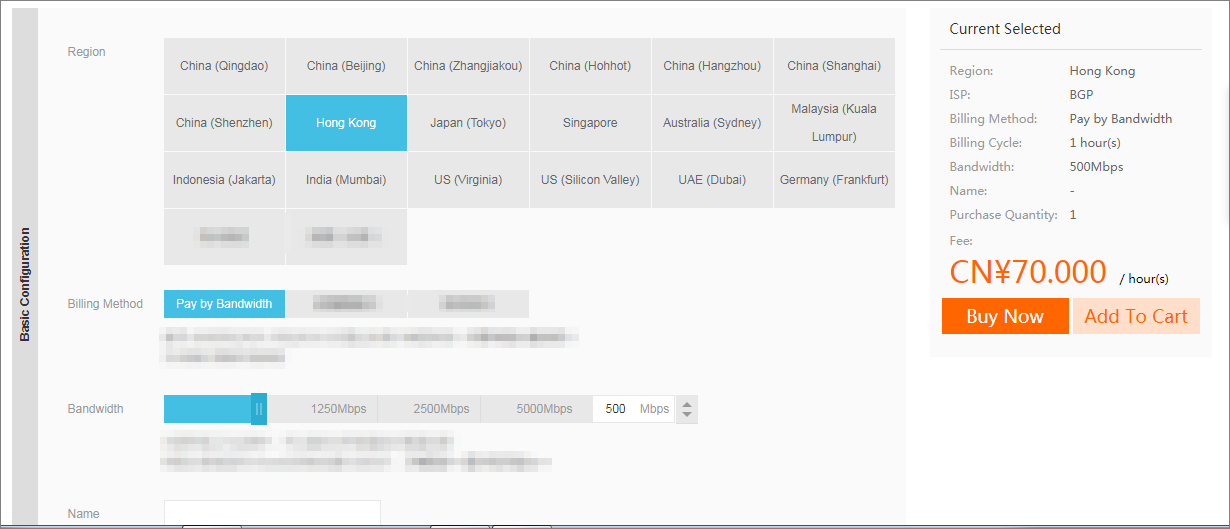Viewport: 1230px width, 529px height.
Task: Select the UAE (Dubai) region
Action: pos(712,180)
